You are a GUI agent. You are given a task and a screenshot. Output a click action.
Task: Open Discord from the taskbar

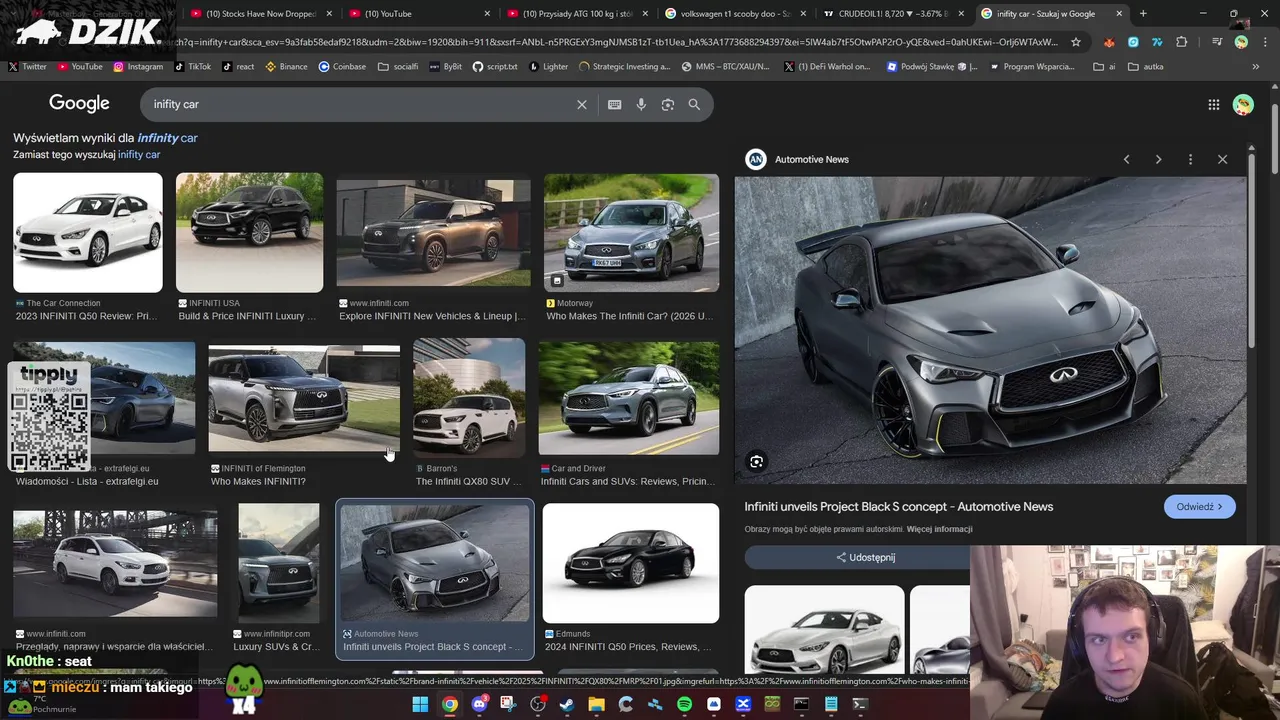pos(479,704)
